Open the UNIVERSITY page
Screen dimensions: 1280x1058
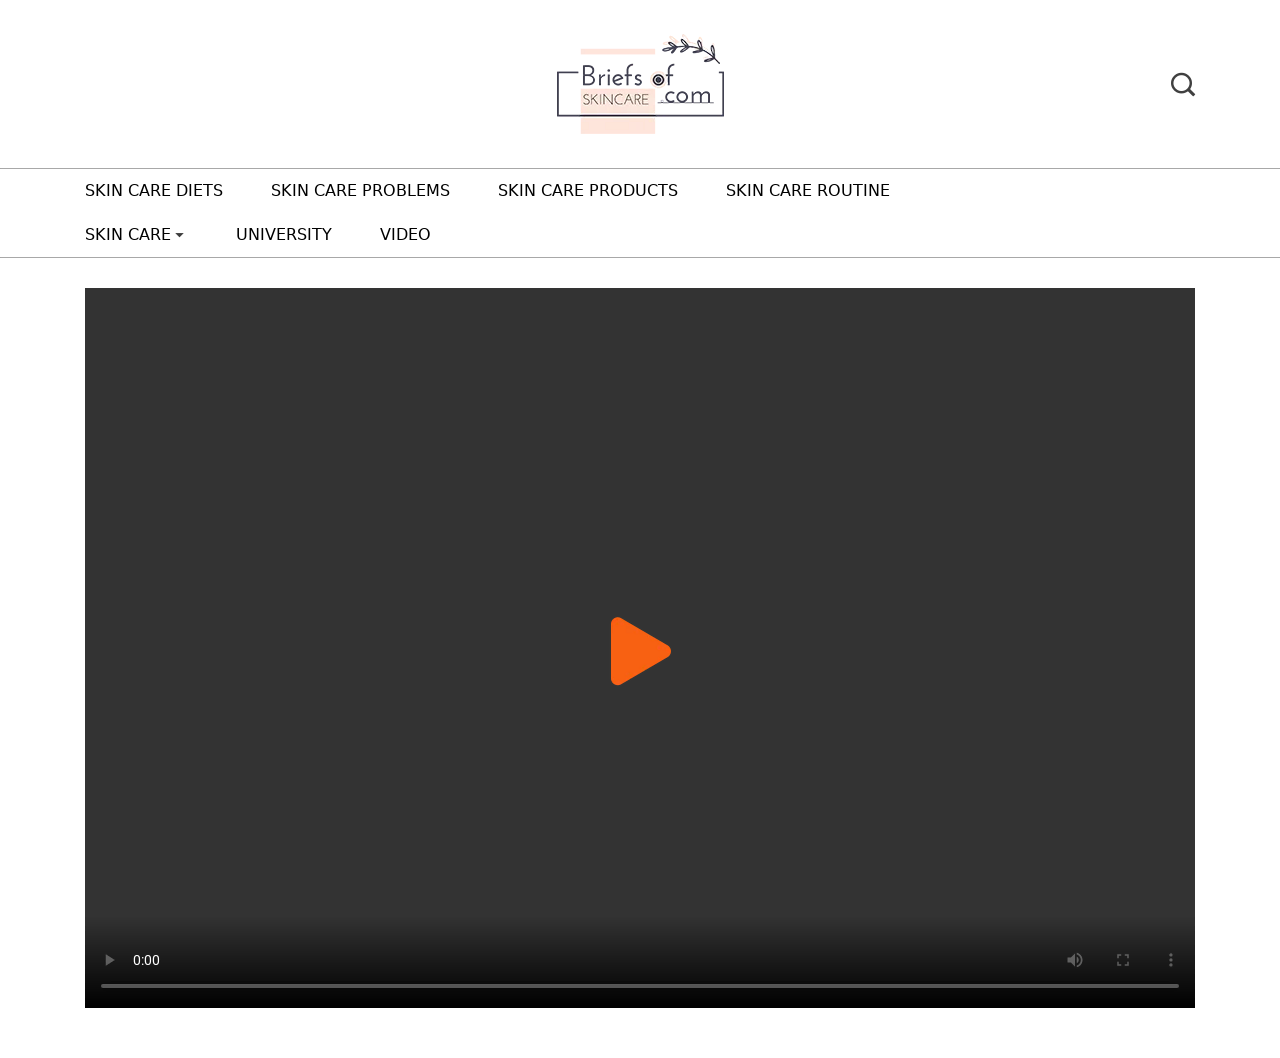click(284, 235)
